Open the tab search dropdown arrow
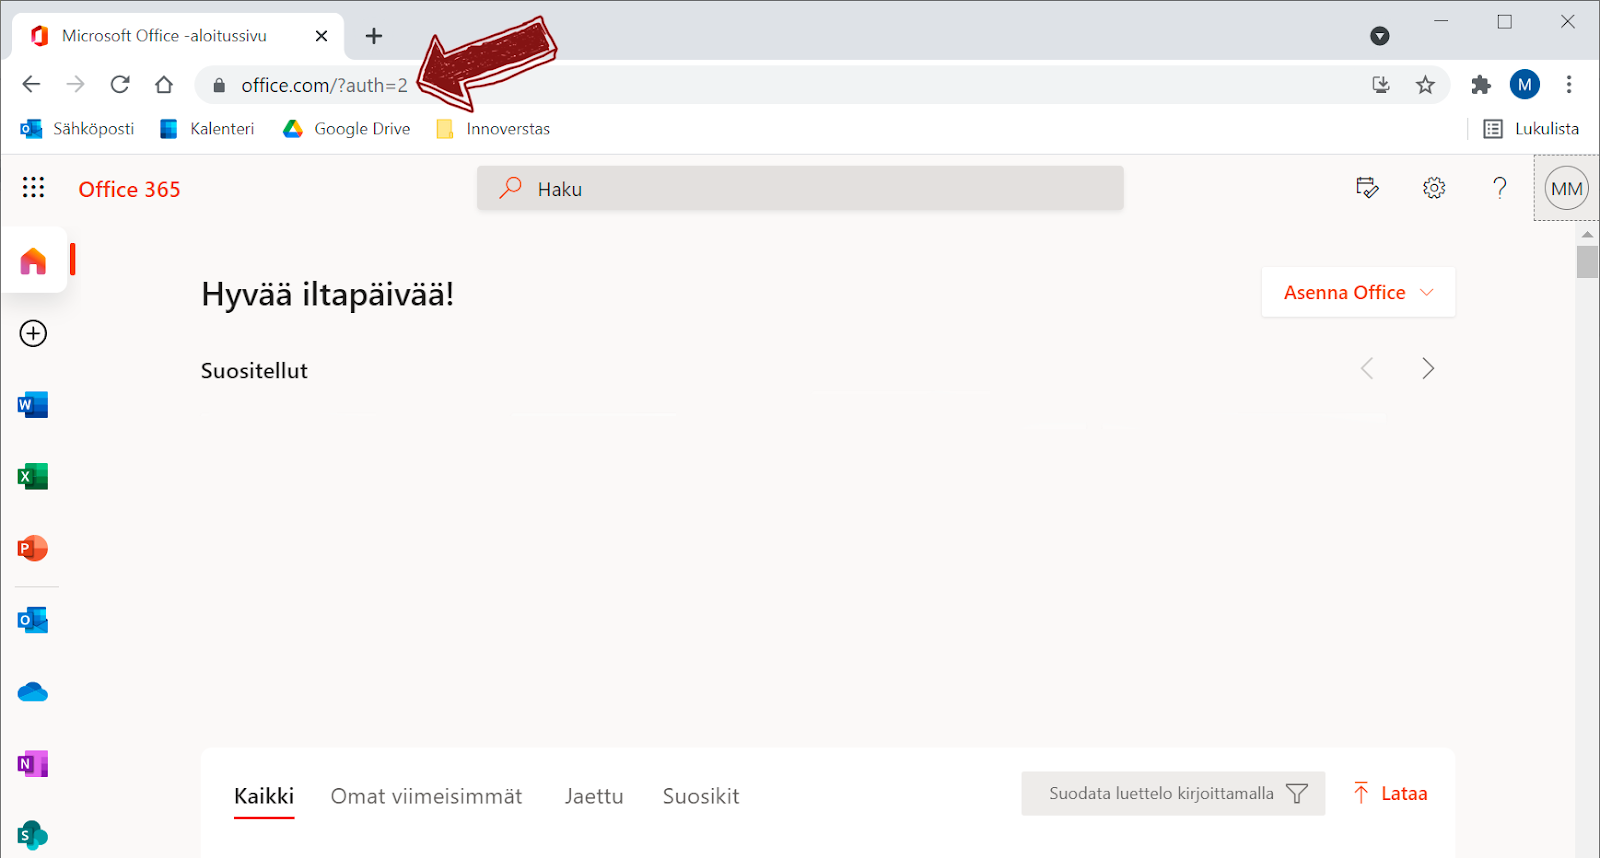This screenshot has width=1600, height=858. click(x=1380, y=36)
